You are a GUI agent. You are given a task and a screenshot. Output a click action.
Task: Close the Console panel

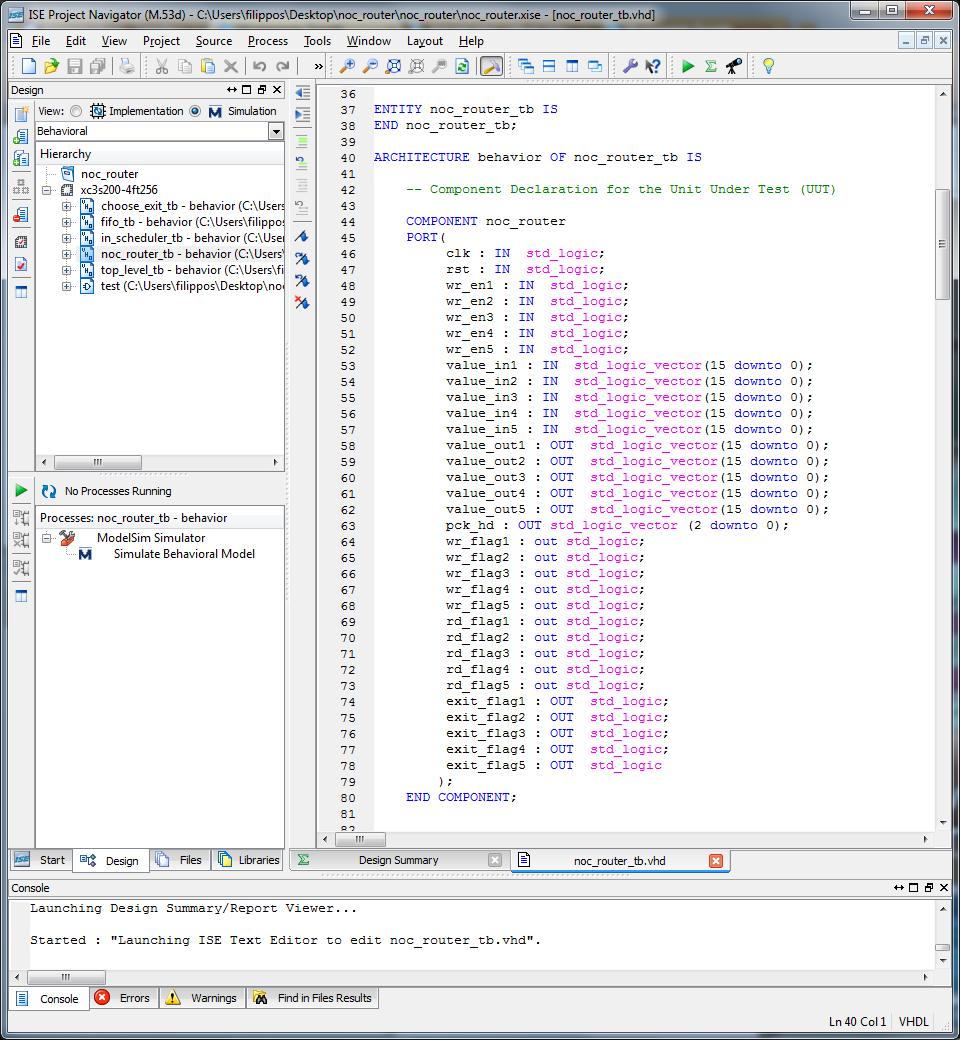(944, 887)
